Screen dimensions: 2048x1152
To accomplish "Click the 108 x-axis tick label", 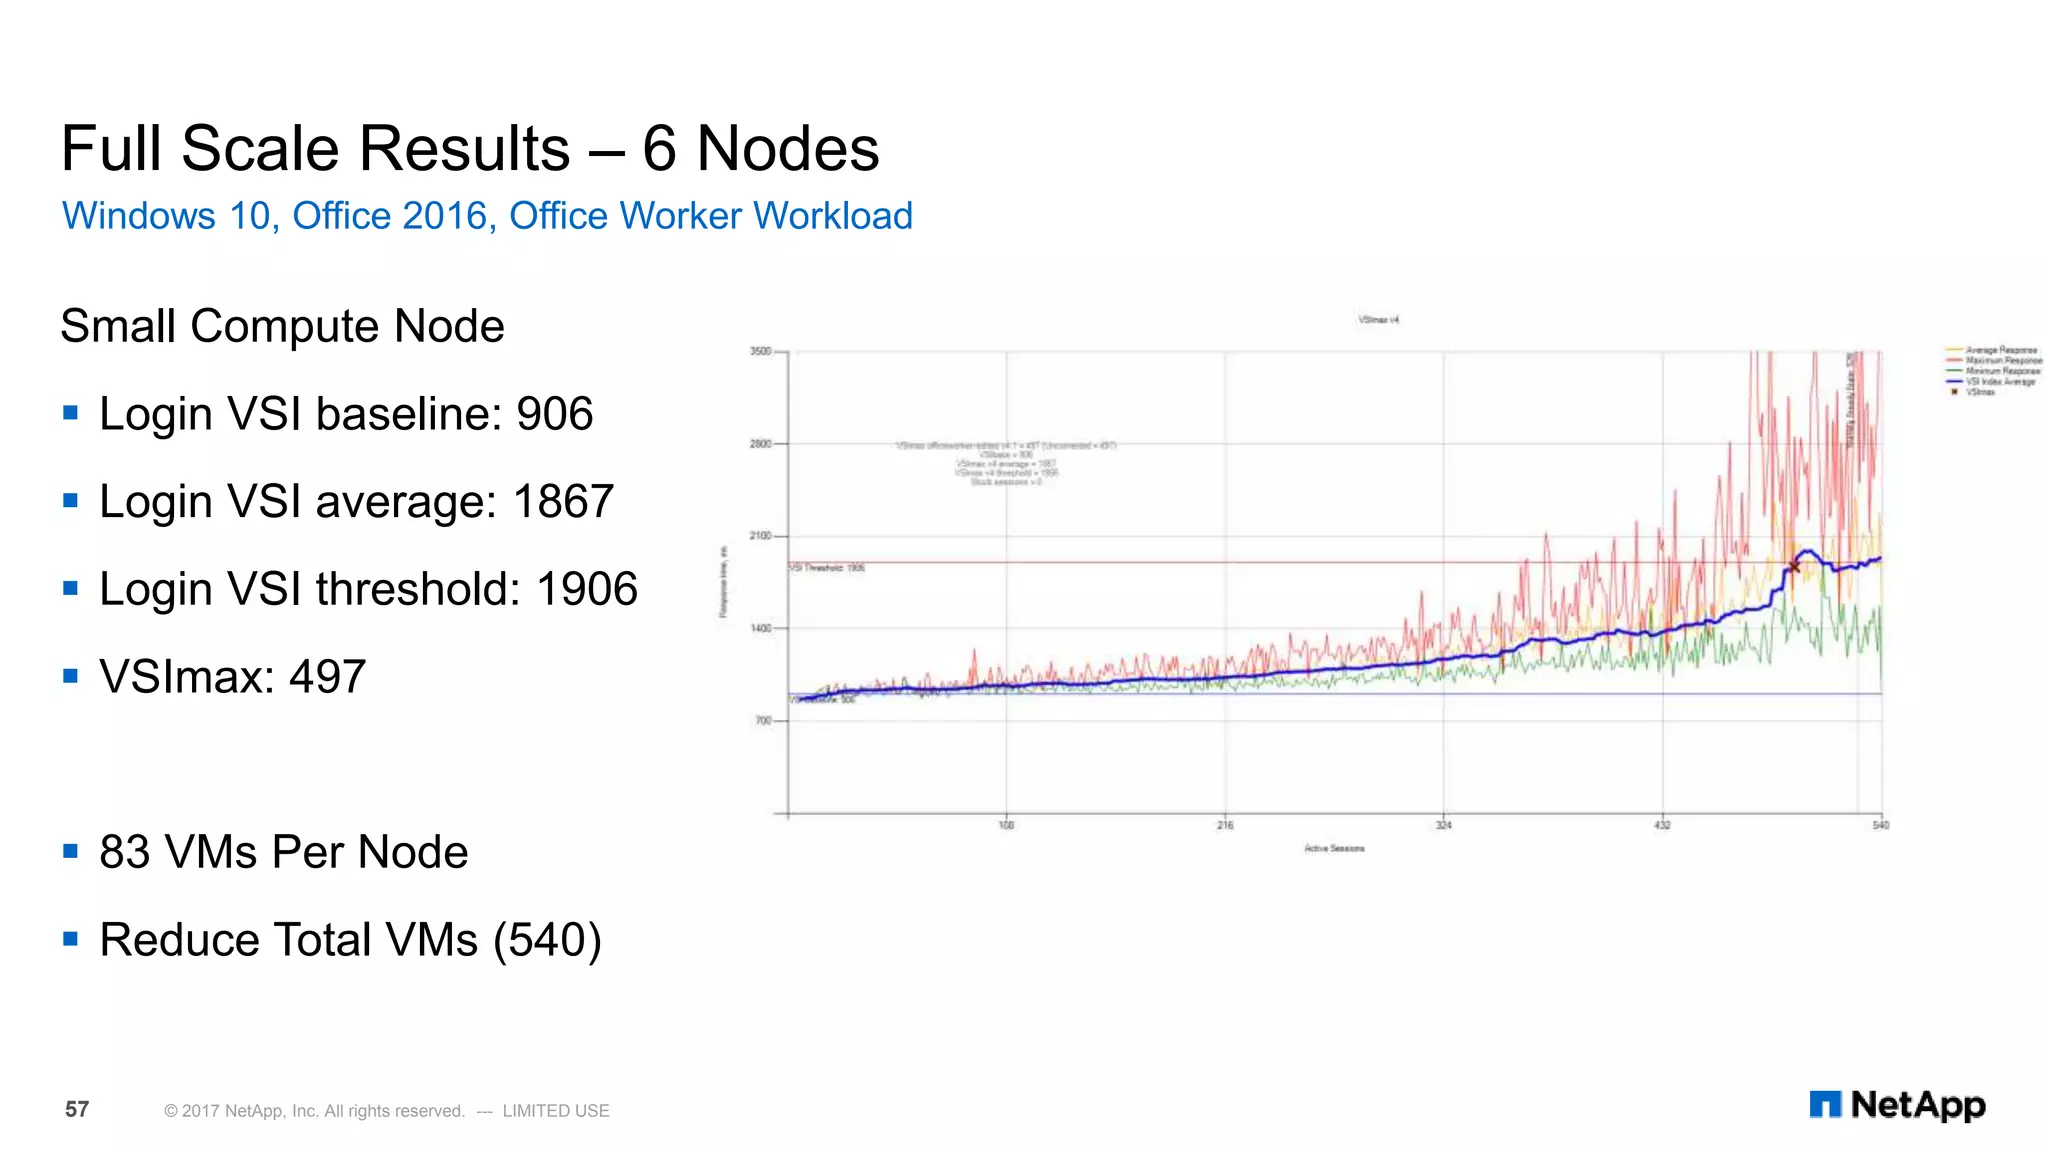I will 1007,825.
